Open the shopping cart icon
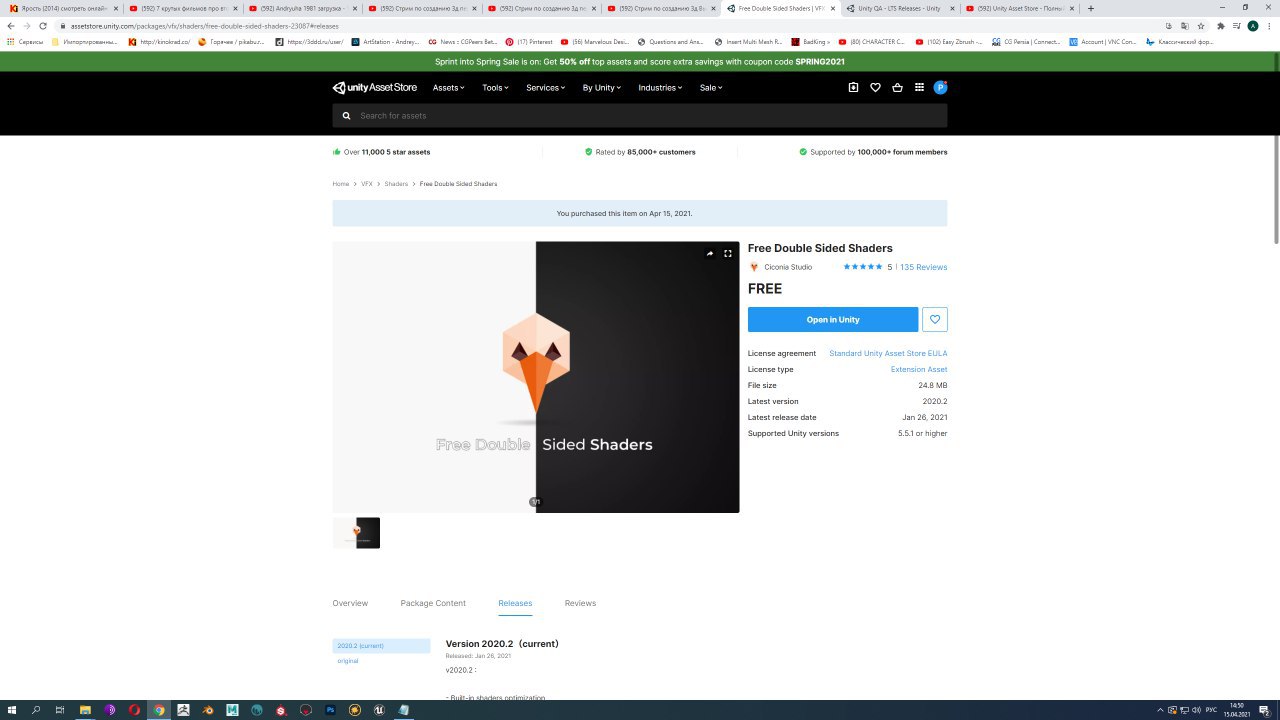This screenshot has height=720, width=1280. point(897,88)
